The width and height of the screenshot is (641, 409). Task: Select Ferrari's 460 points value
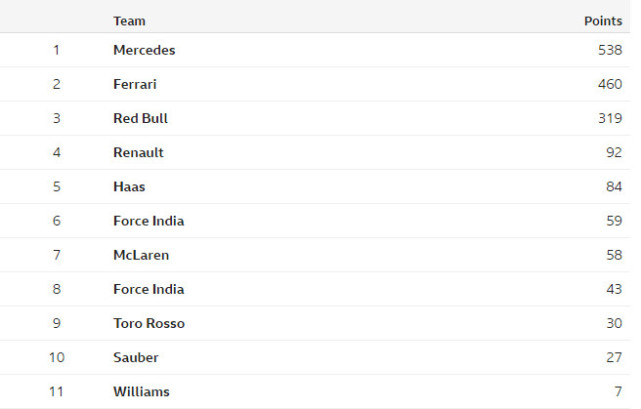609,84
